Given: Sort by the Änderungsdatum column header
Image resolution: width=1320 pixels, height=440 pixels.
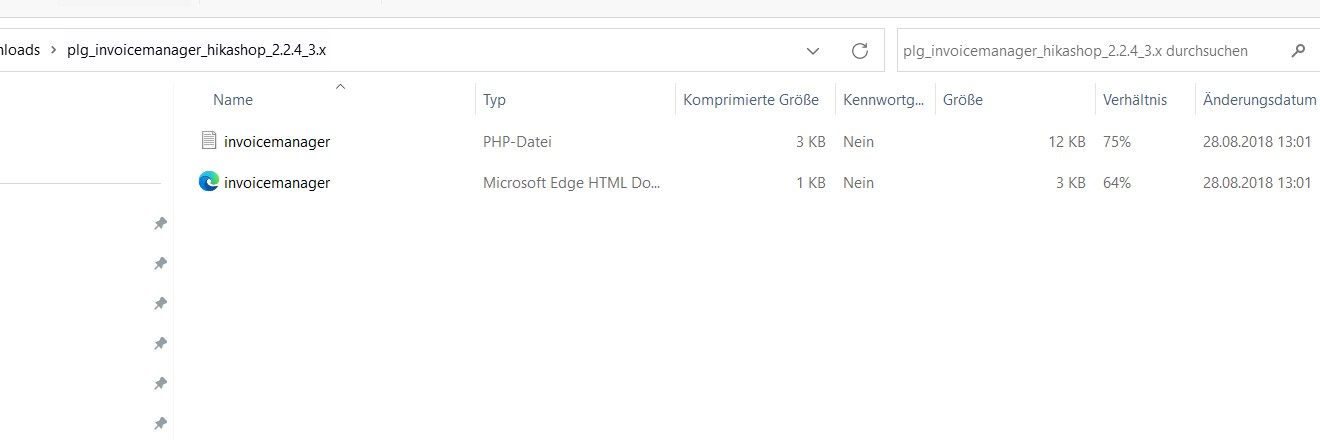Looking at the screenshot, I should pyautogui.click(x=1258, y=100).
